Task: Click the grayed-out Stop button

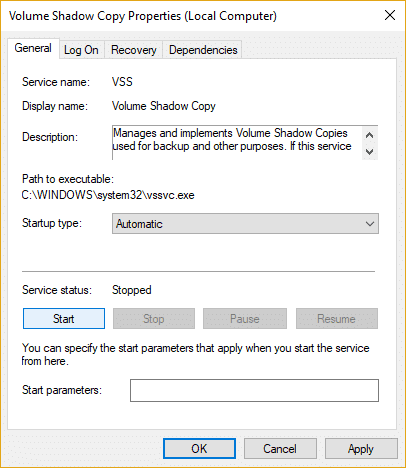Action: (154, 319)
